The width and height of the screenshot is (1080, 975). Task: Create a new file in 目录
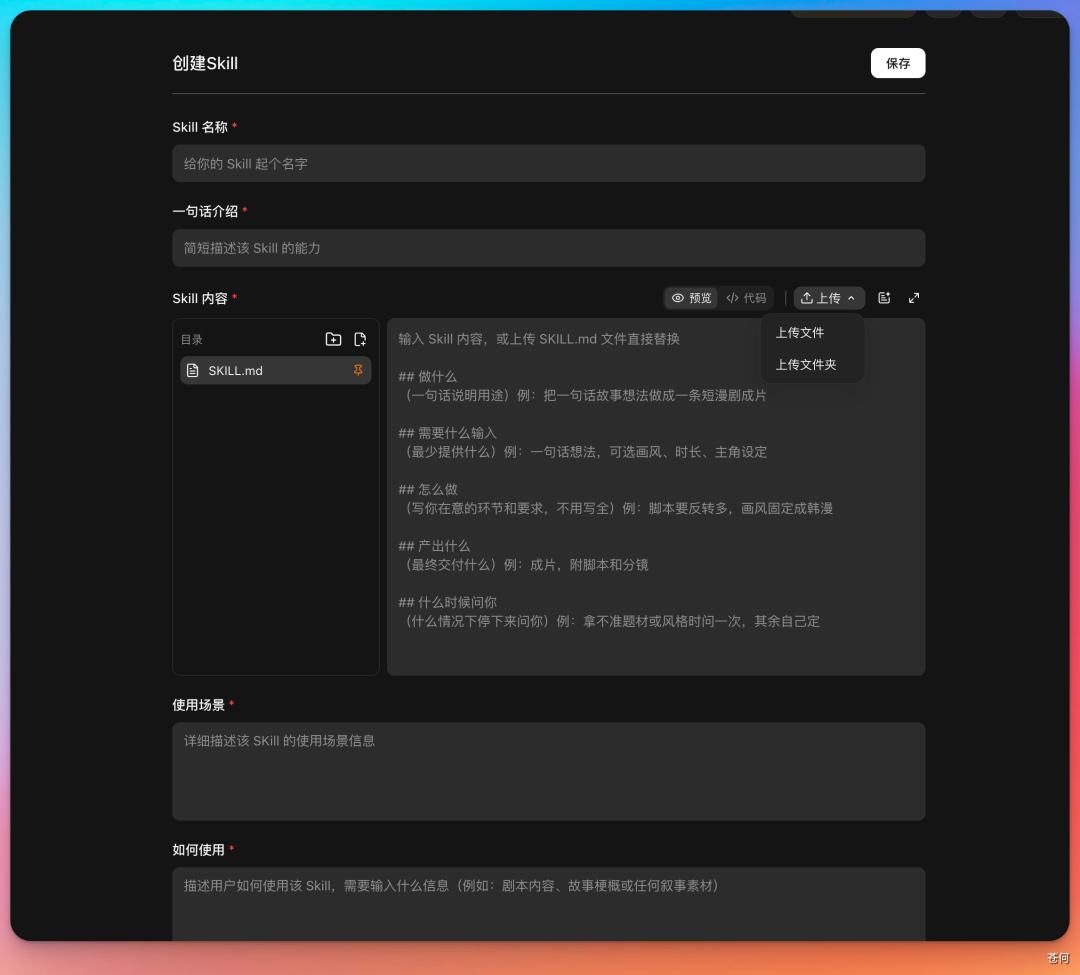(x=360, y=339)
